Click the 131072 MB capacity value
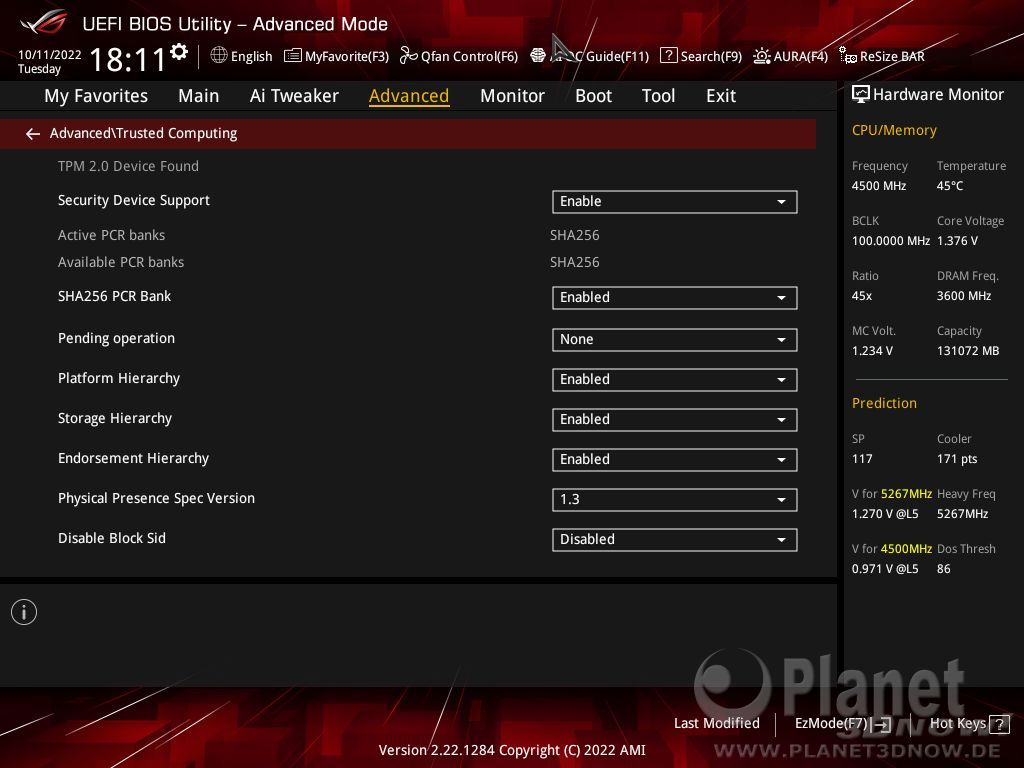 pyautogui.click(x=968, y=351)
